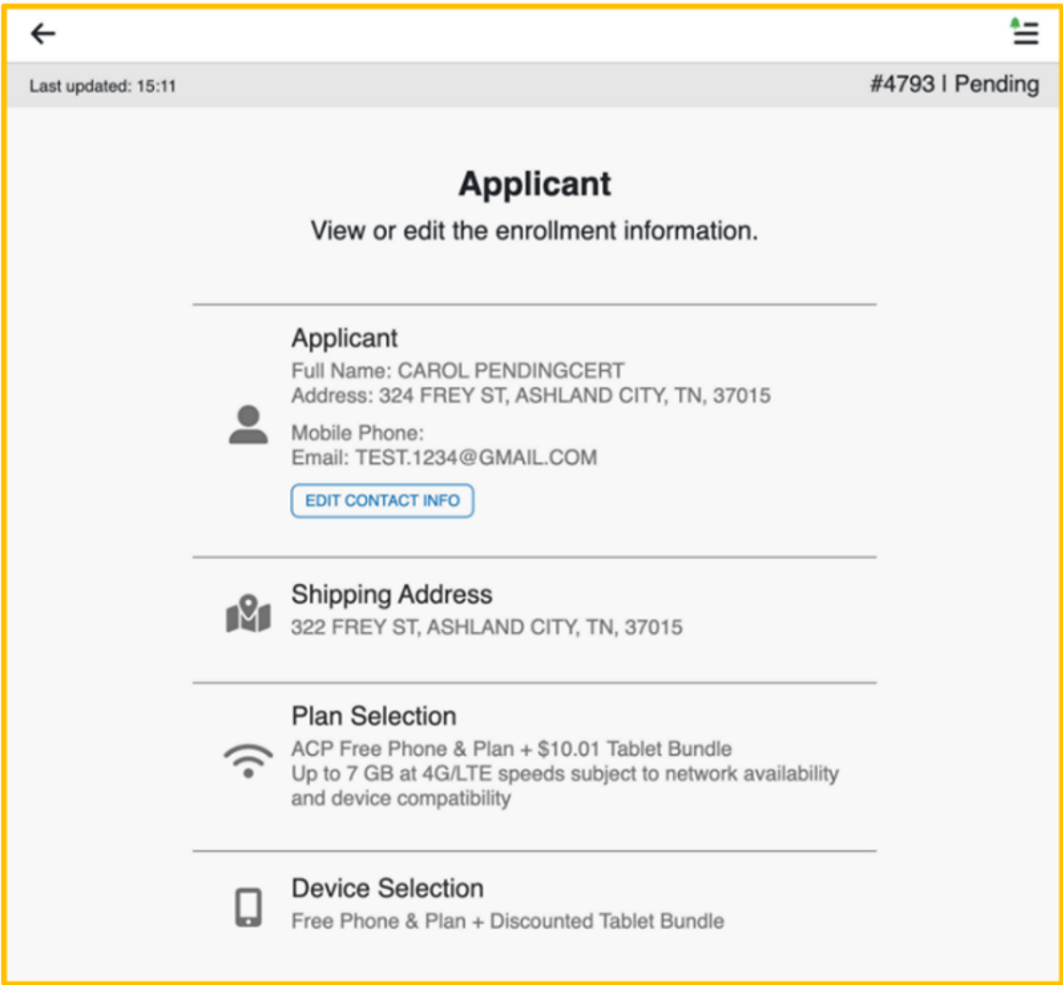Click the applicant person icon
Viewport: 1063px width, 985px height.
[x=248, y=425]
